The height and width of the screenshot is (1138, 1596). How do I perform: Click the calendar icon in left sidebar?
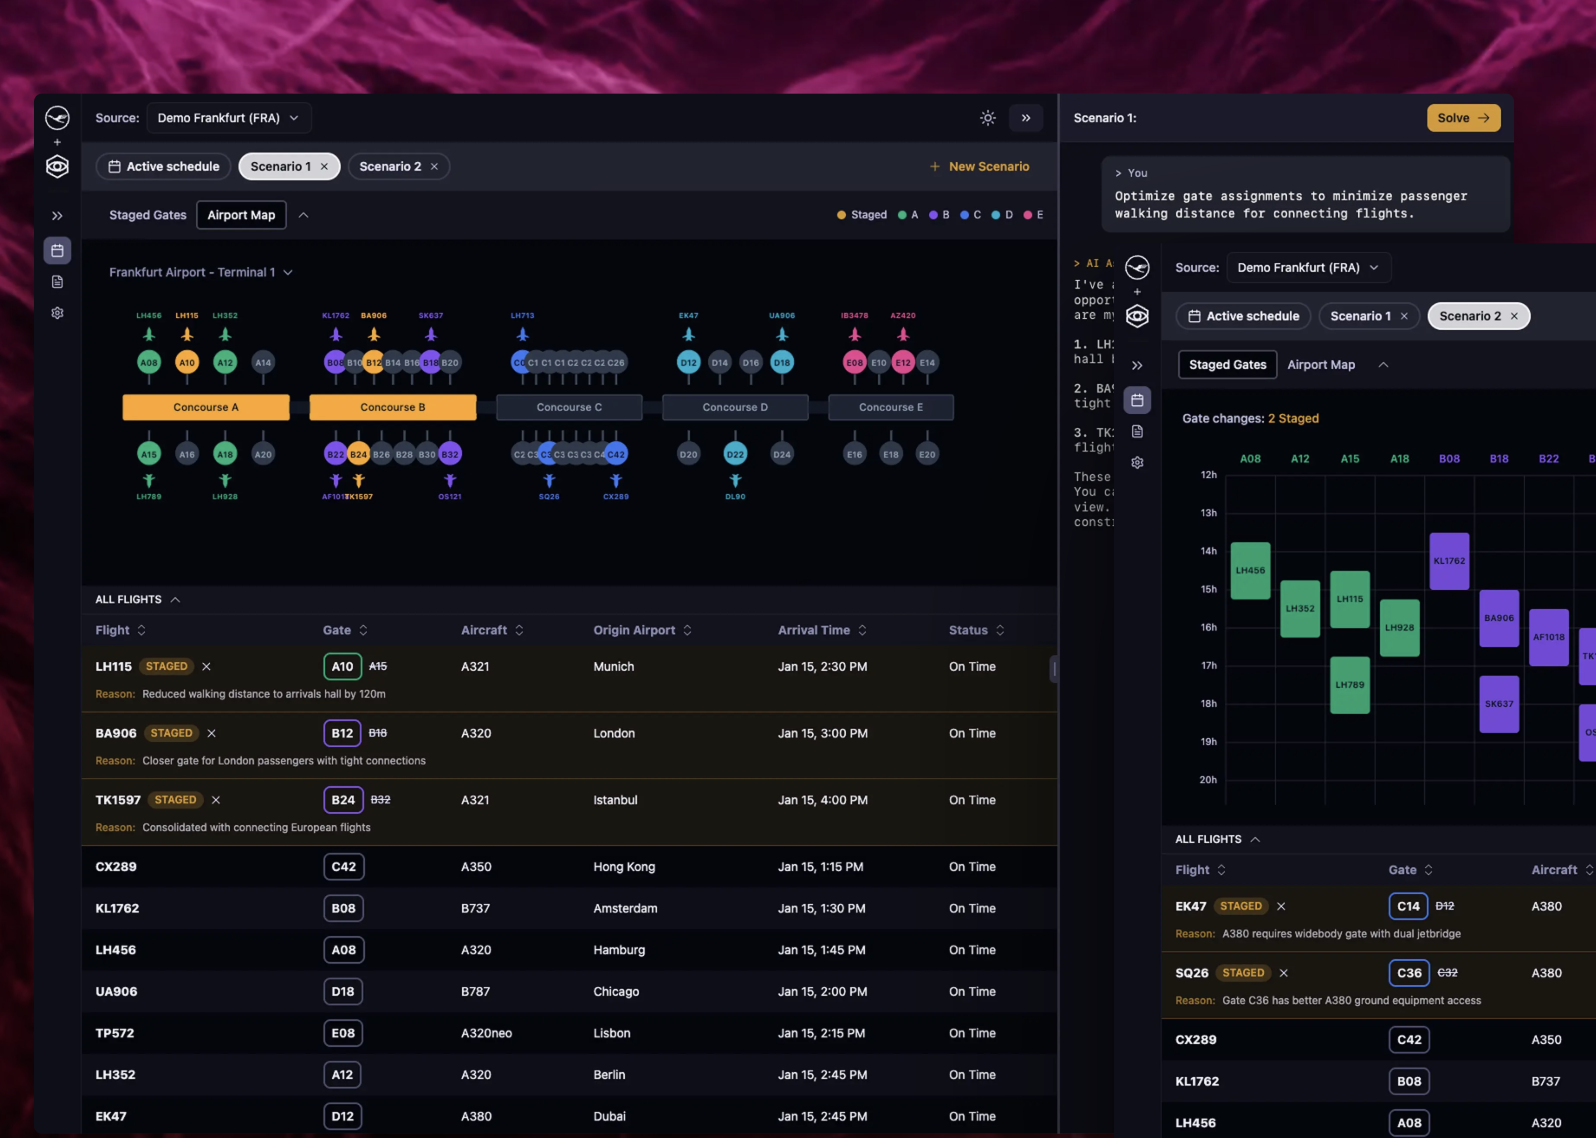pos(57,250)
